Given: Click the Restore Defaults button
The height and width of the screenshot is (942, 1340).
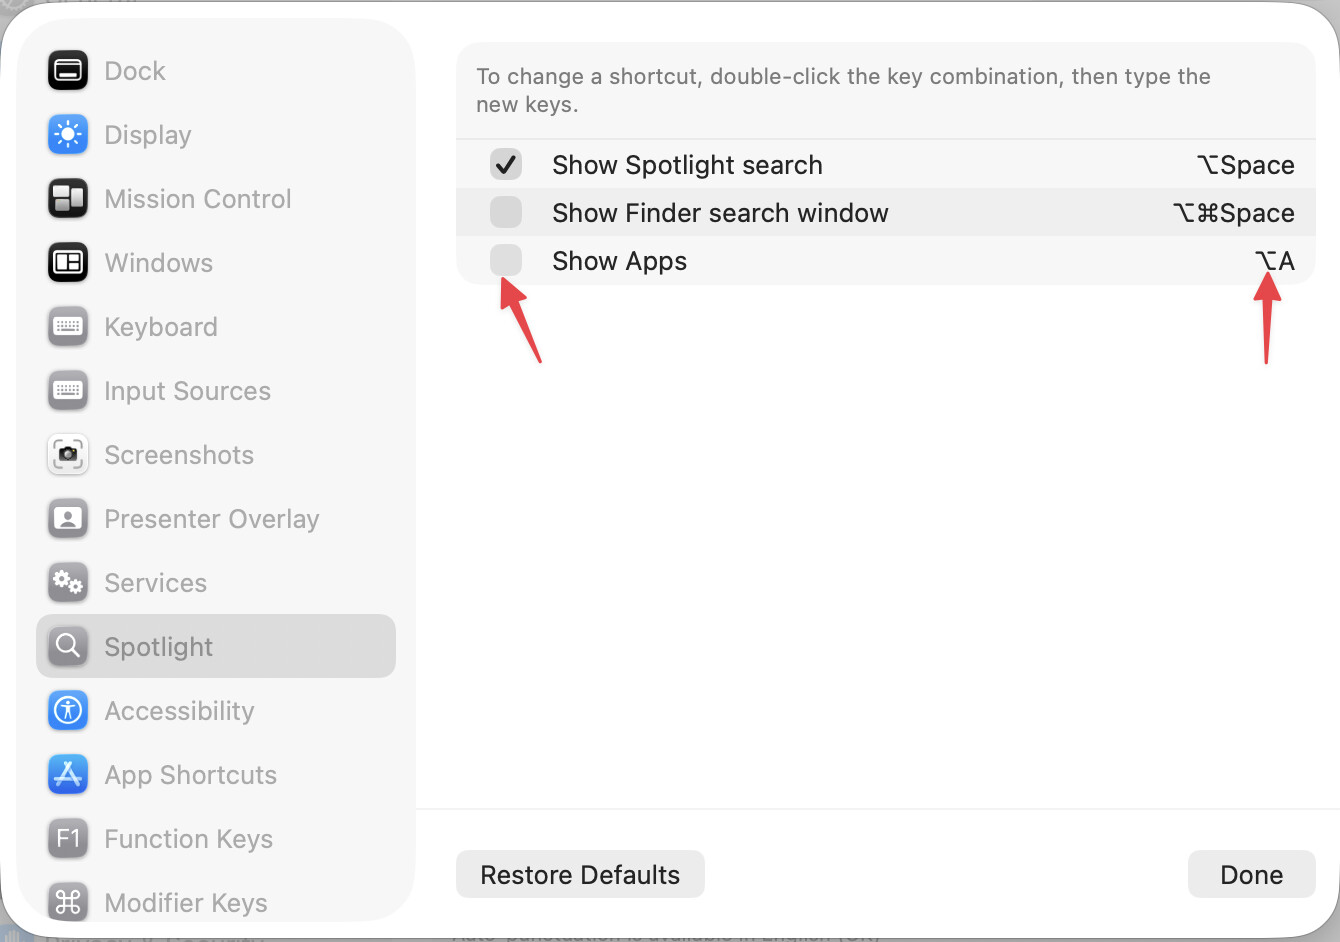Looking at the screenshot, I should [580, 875].
